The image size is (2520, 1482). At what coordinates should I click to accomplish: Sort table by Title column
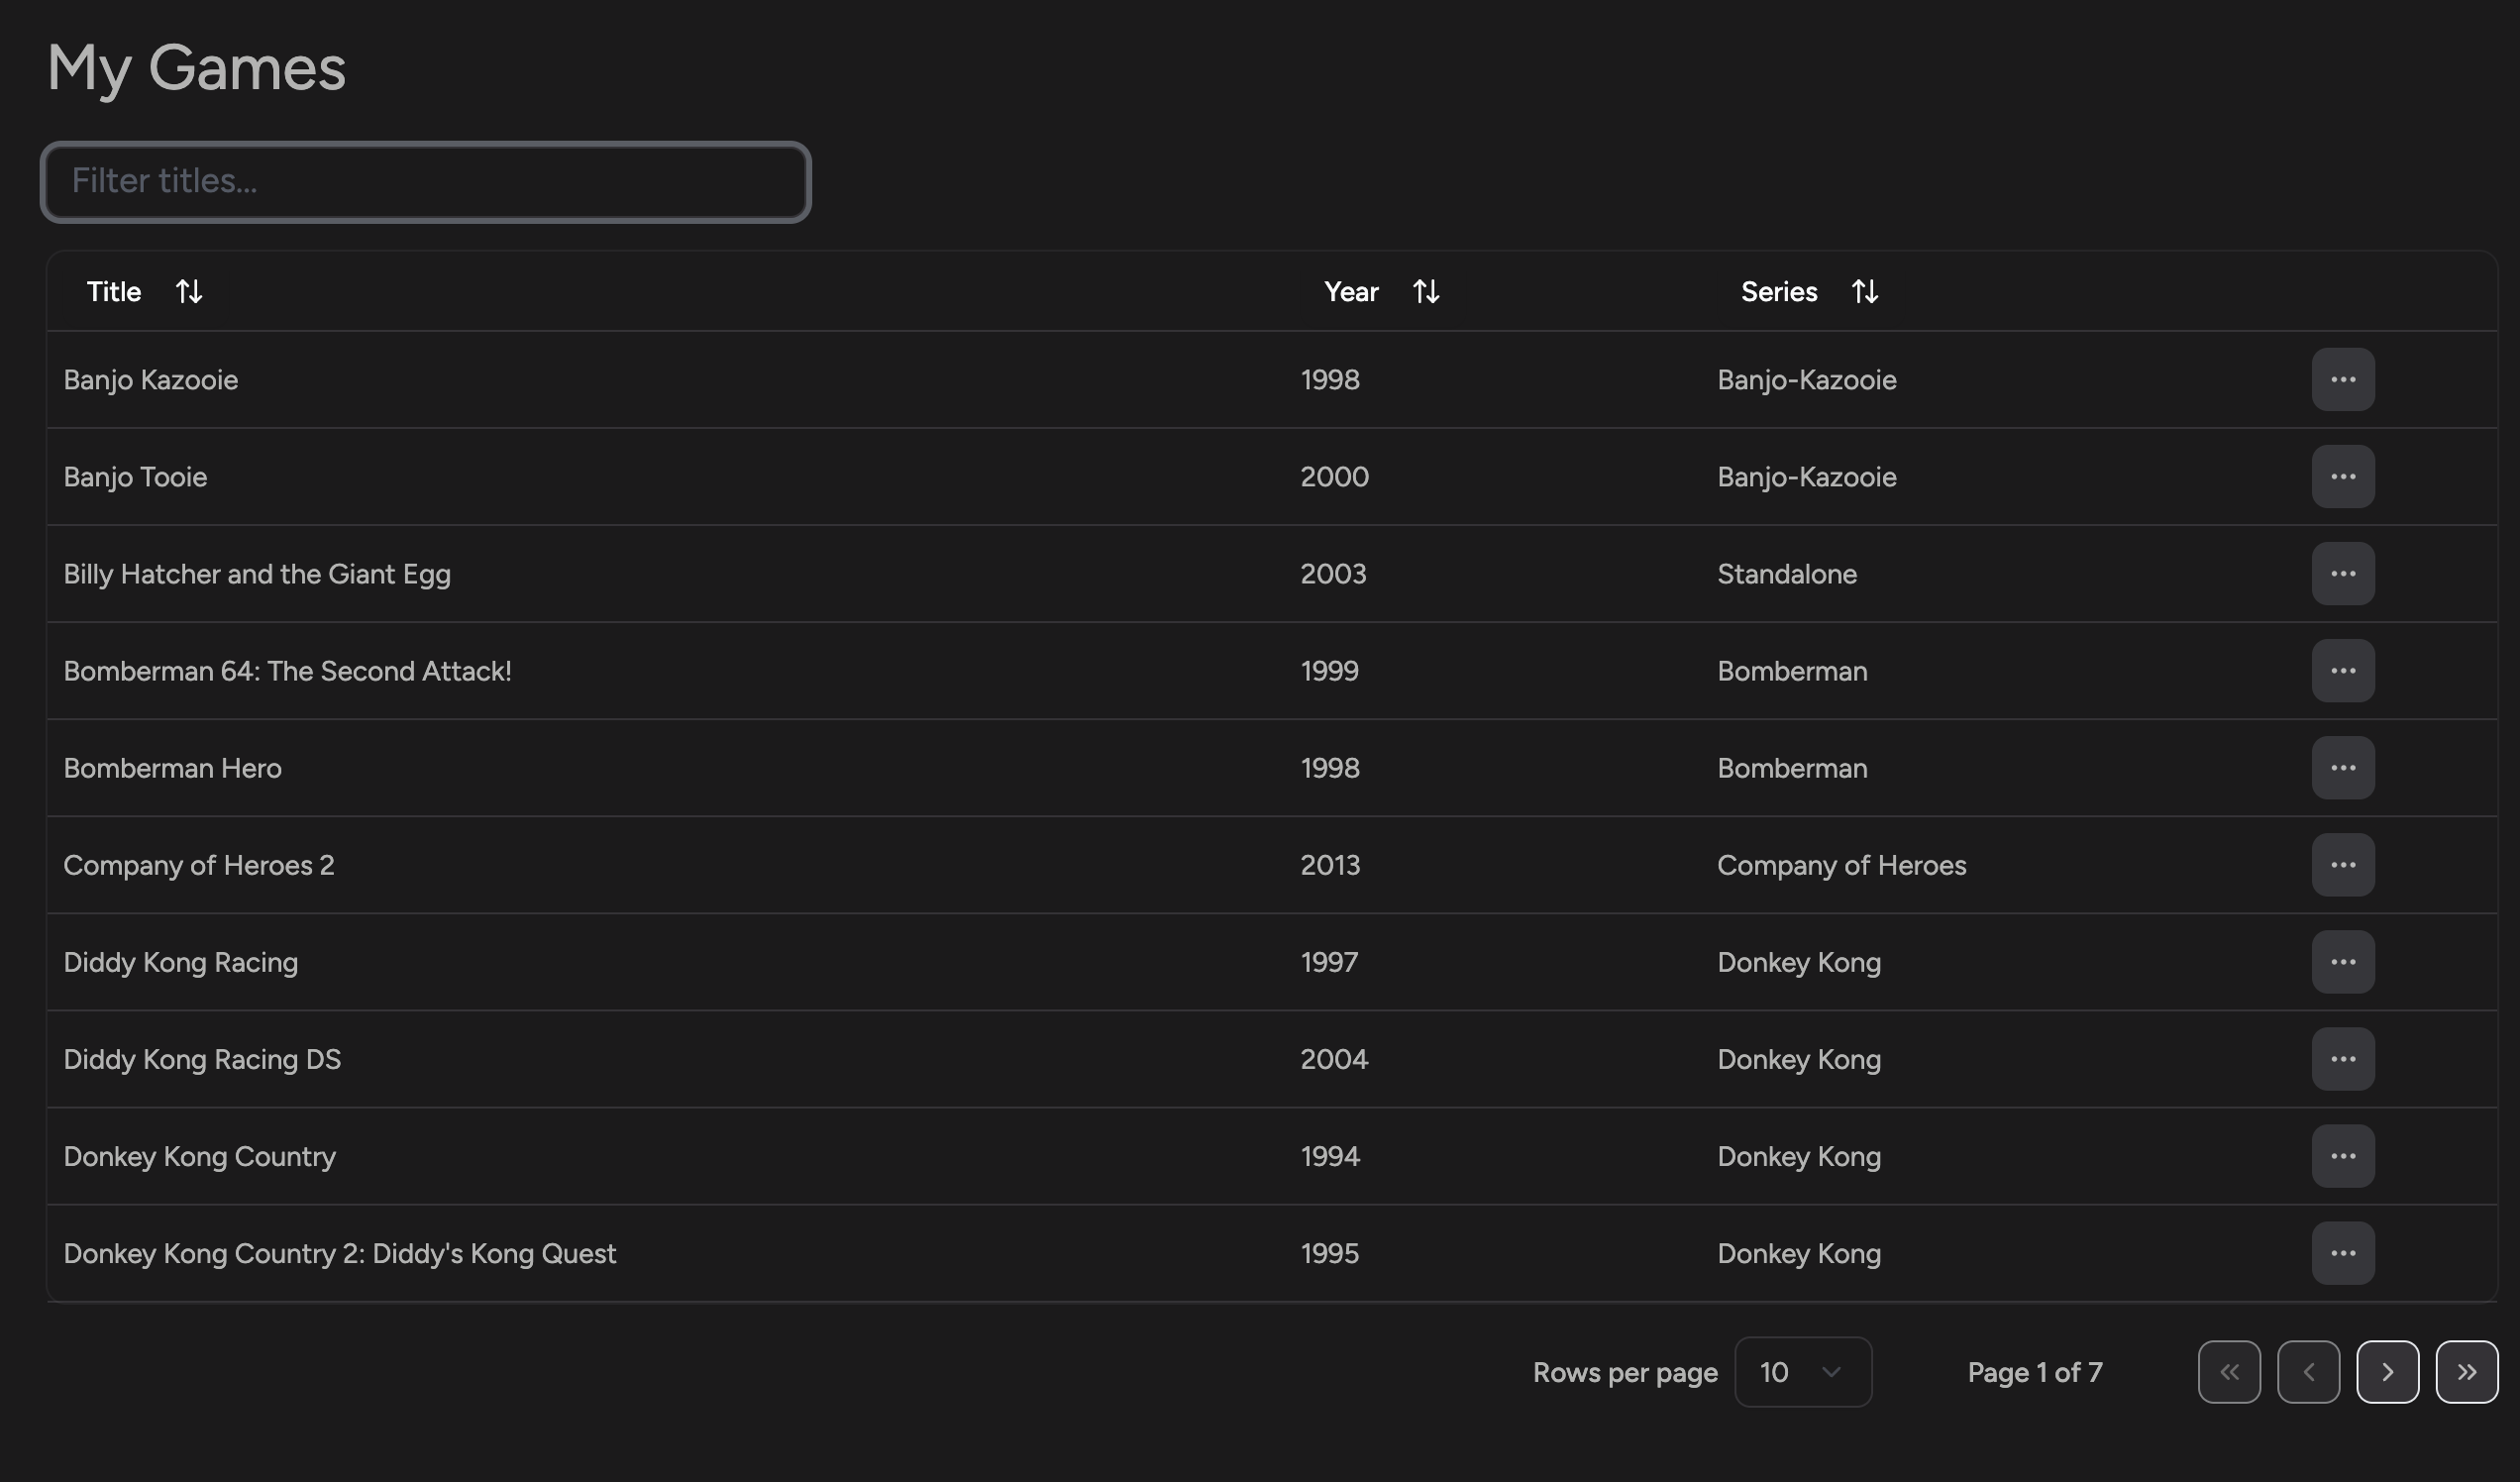[145, 291]
